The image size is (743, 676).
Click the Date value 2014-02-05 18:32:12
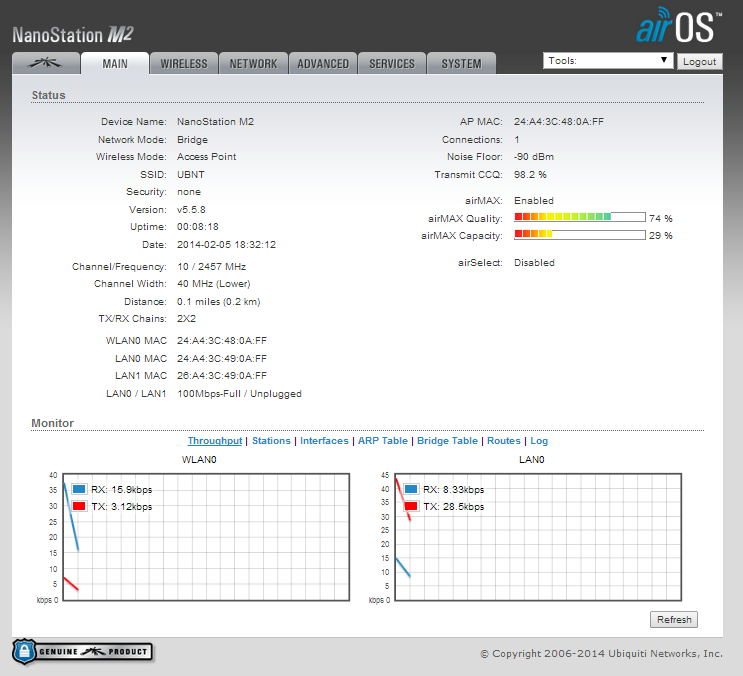[x=227, y=244]
